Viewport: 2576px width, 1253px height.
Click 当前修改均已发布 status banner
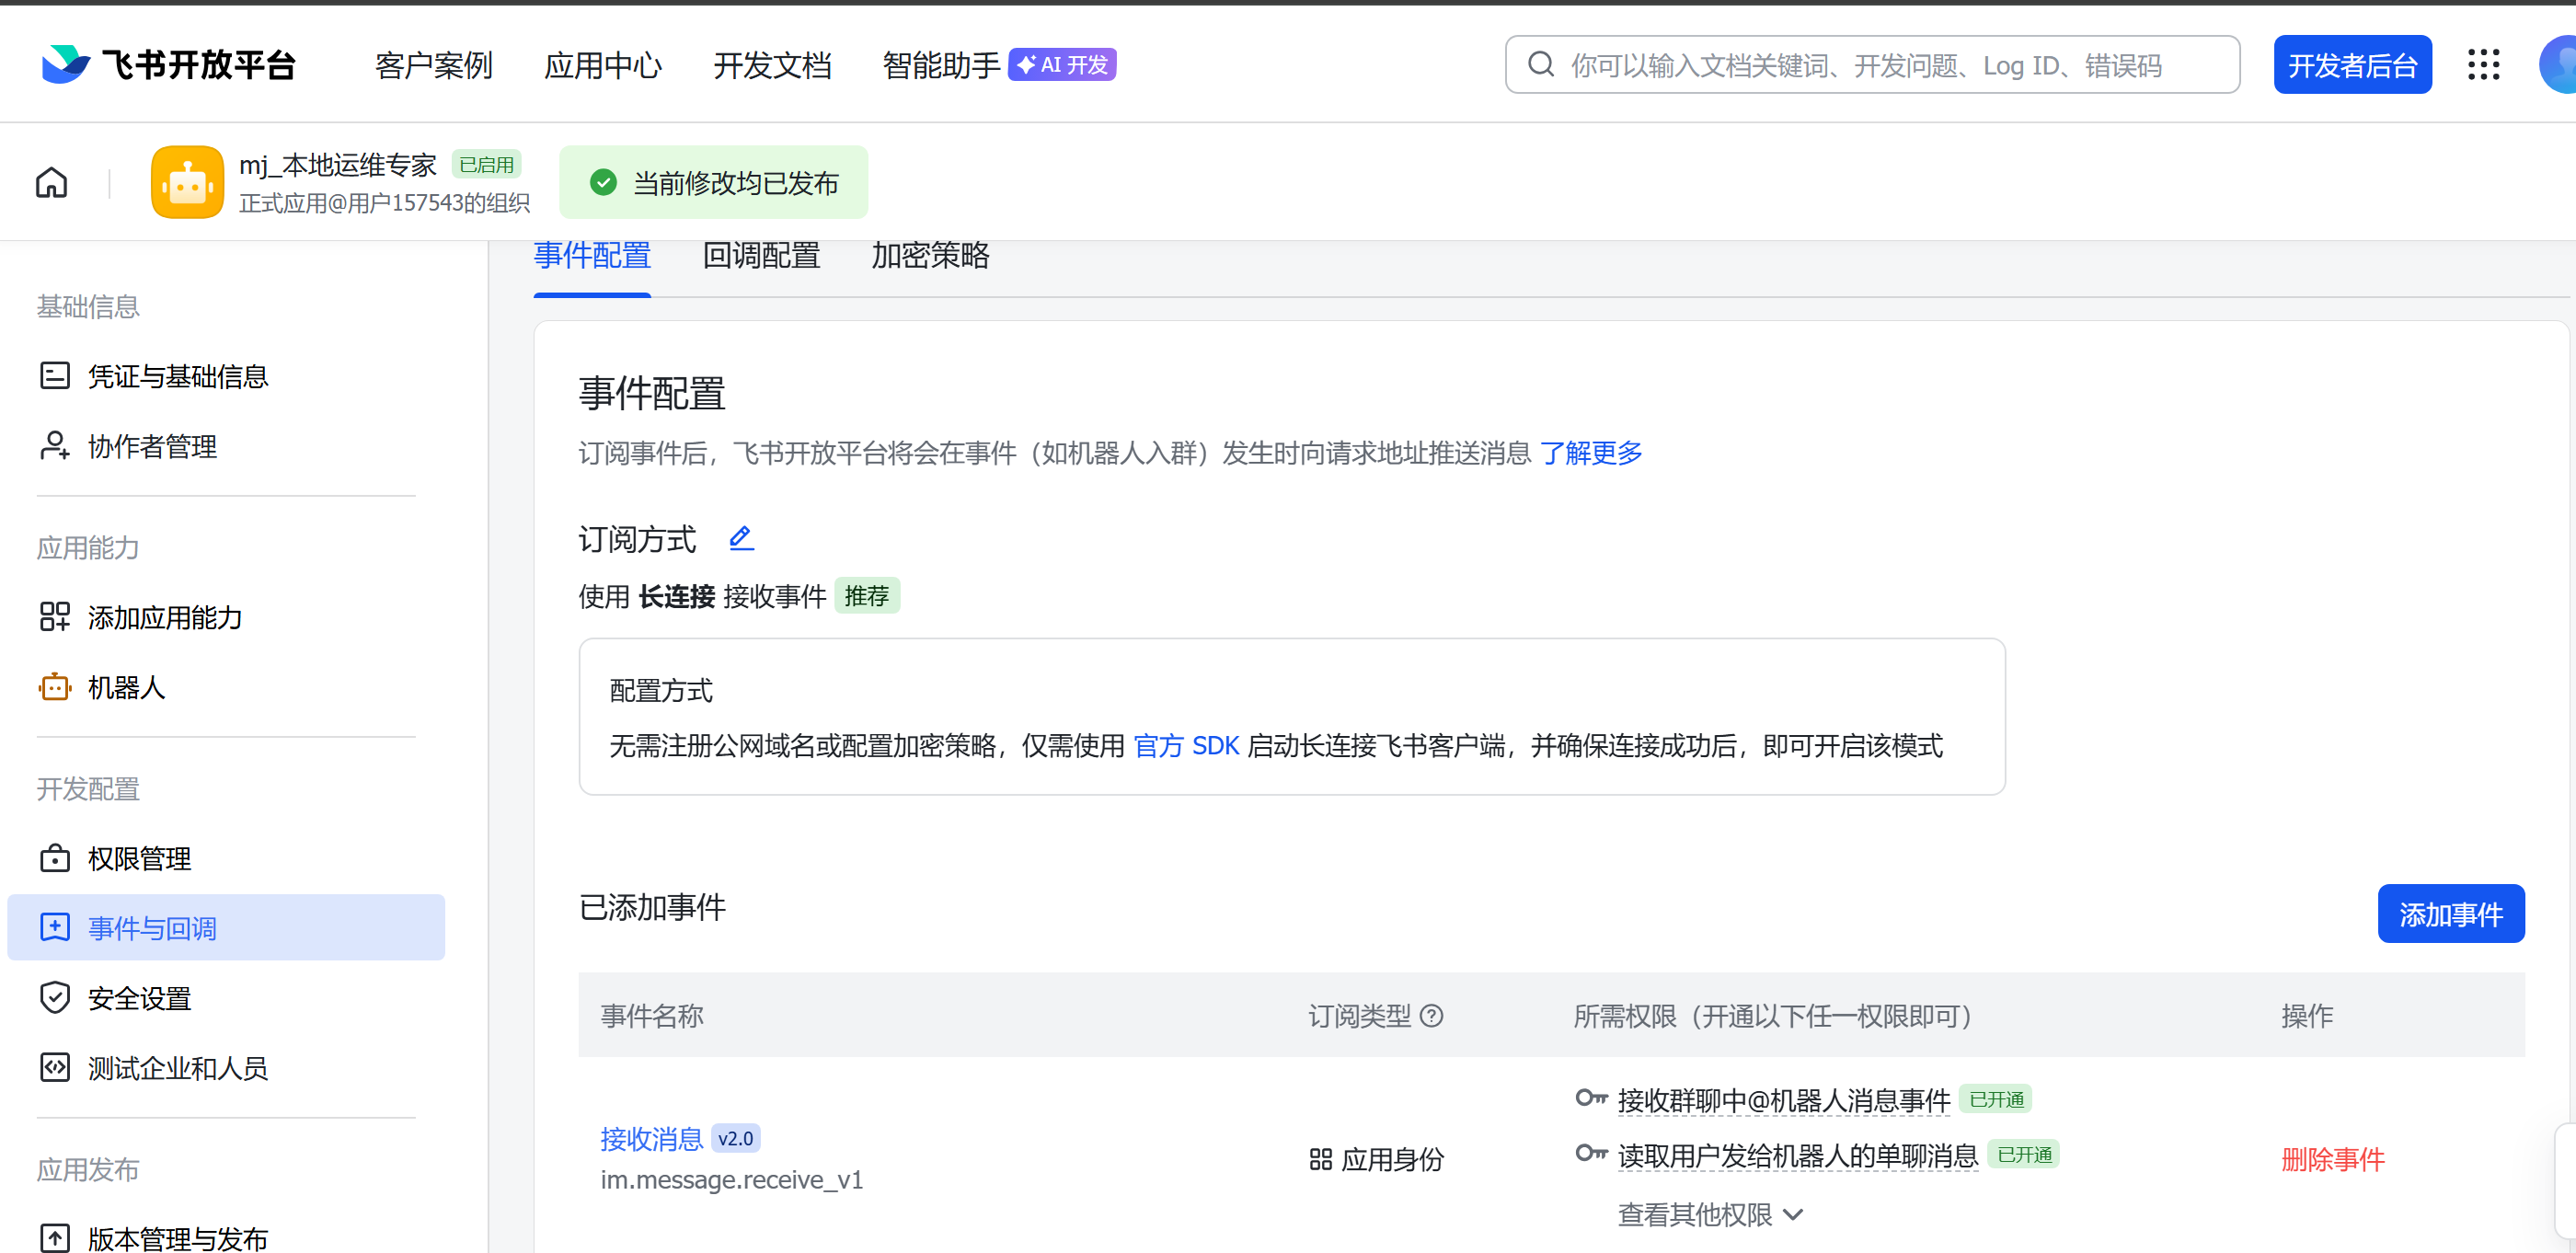(x=714, y=183)
